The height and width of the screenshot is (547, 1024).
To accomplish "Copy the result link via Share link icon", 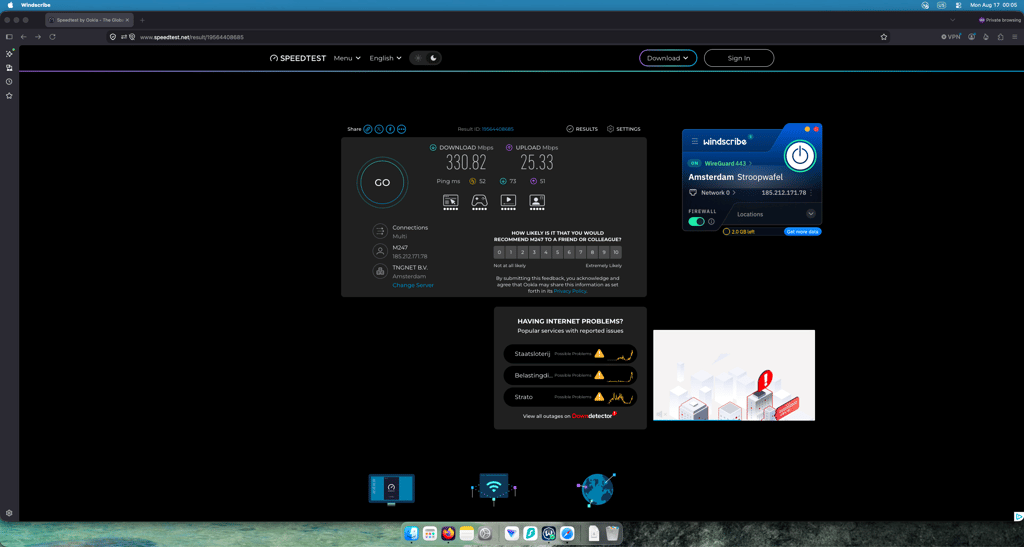I will 368,129.
